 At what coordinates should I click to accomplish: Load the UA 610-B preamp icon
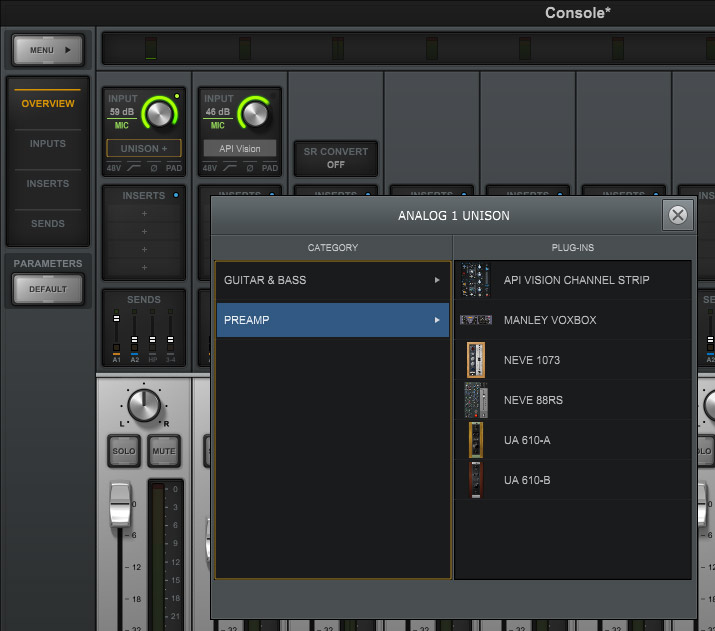point(476,480)
